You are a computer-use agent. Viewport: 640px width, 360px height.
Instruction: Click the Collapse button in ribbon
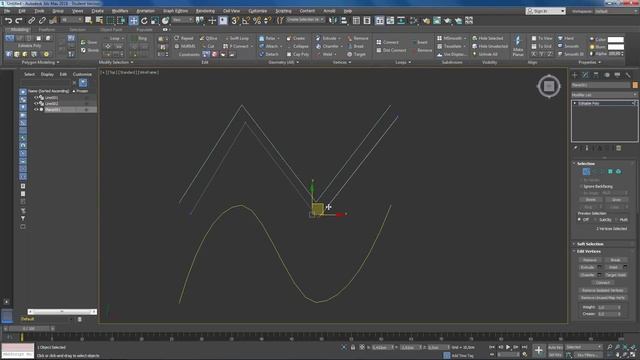click(297, 46)
